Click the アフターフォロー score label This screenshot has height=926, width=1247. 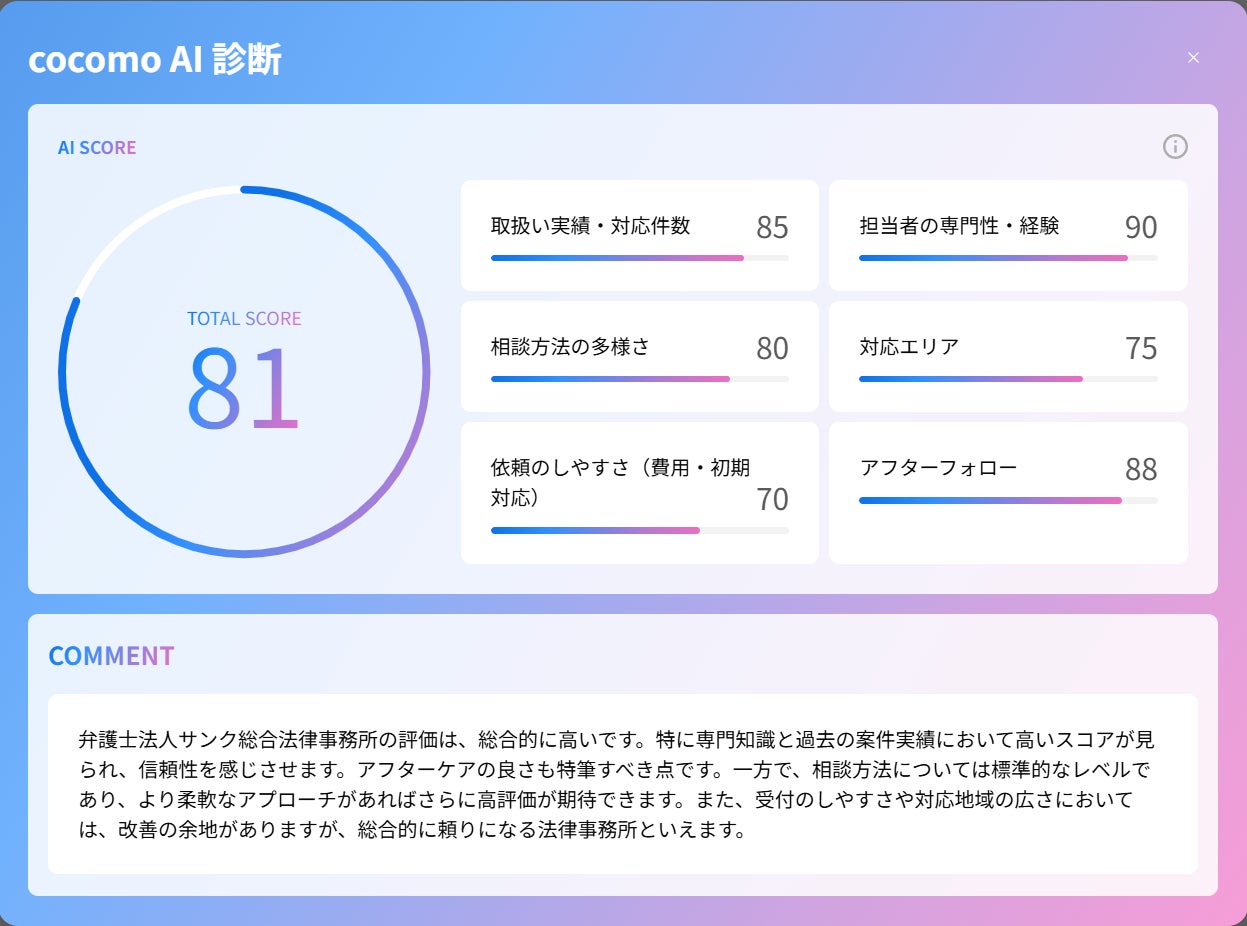tap(938, 467)
